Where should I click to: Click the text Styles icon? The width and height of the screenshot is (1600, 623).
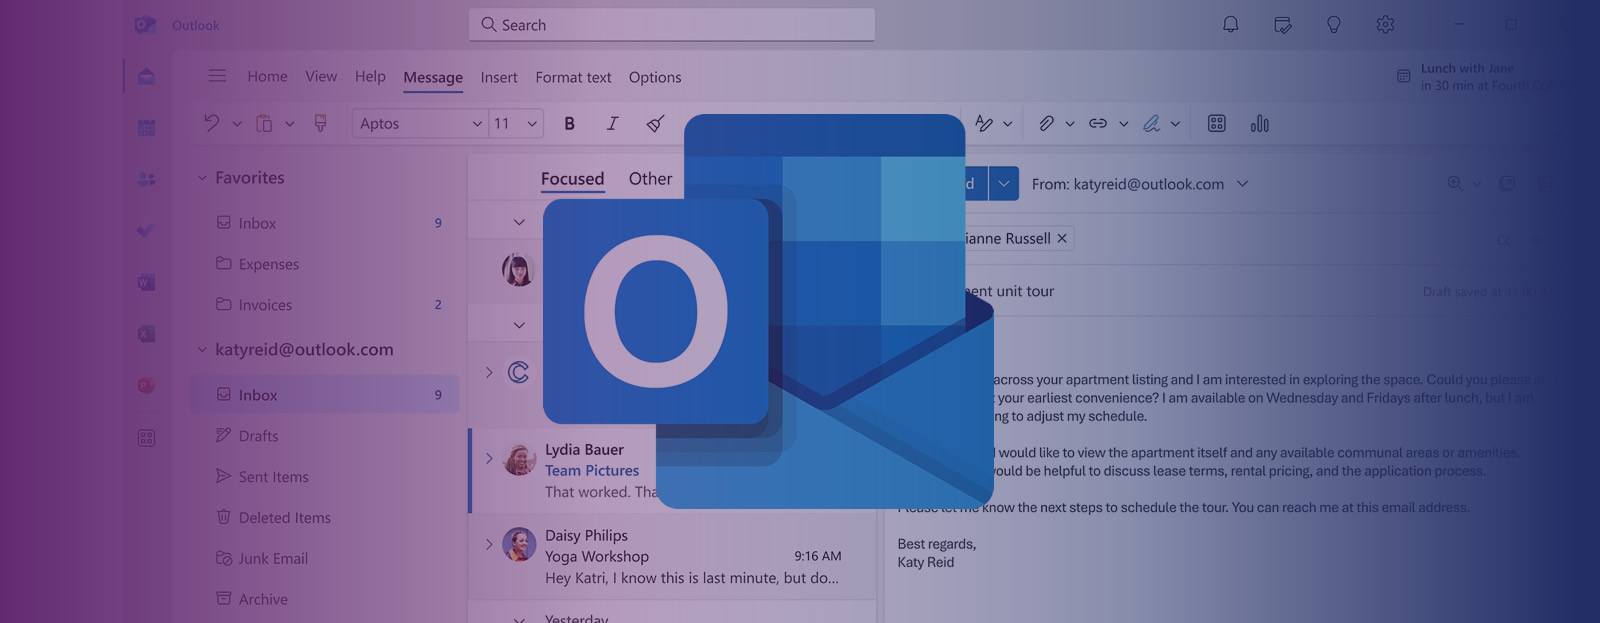[x=984, y=123]
